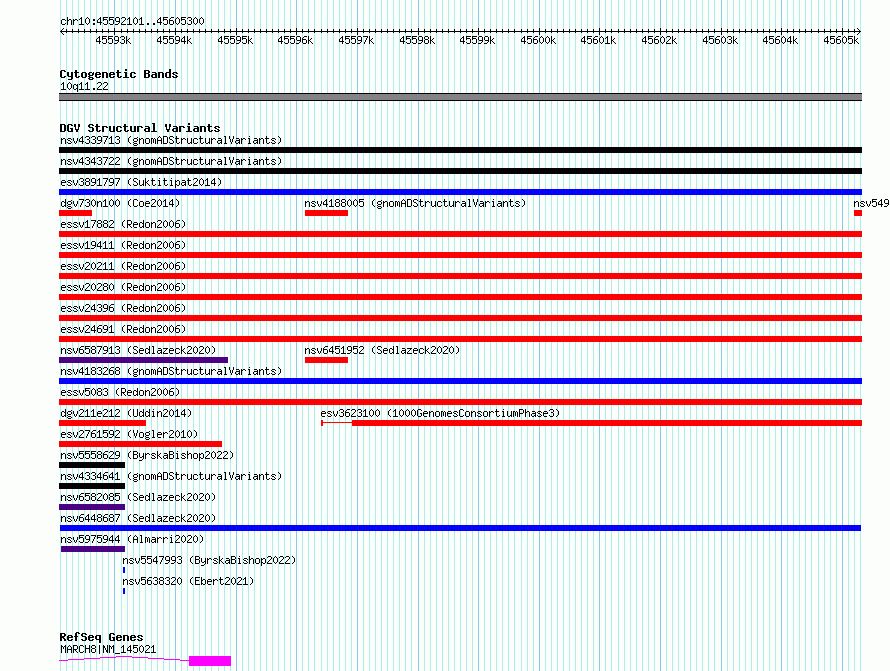Open variant nsv4334641 (gnomADStructuralVariants)
The width and height of the screenshot is (890, 671).
coord(171,476)
